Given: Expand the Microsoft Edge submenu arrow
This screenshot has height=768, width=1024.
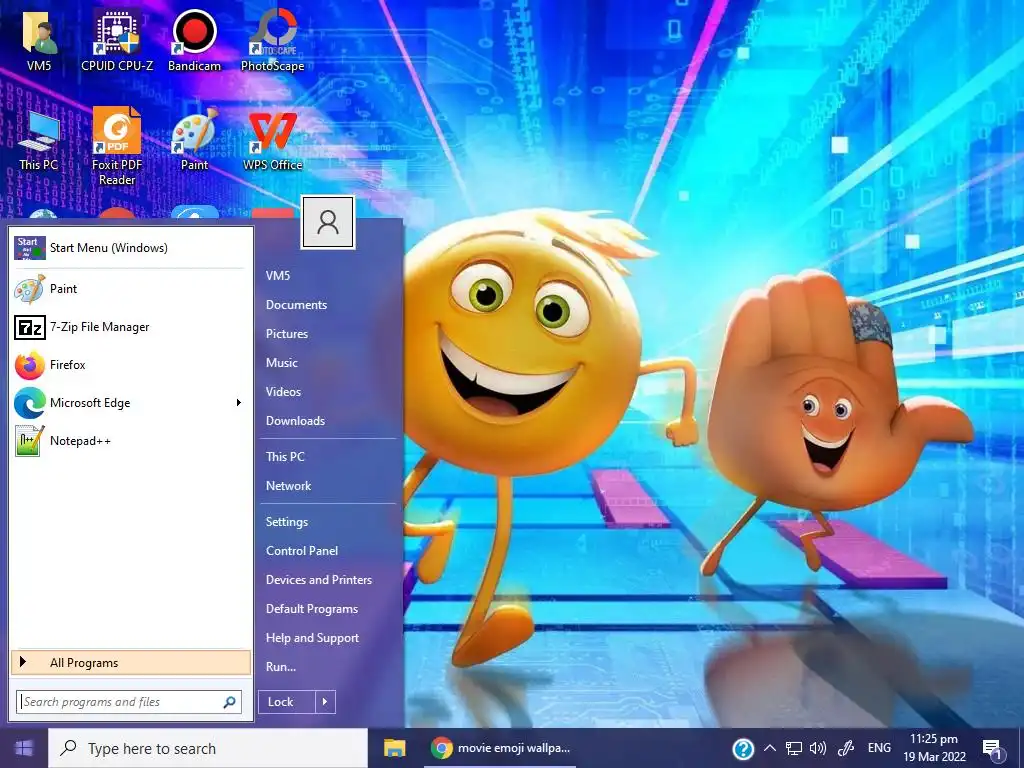Looking at the screenshot, I should coord(239,403).
